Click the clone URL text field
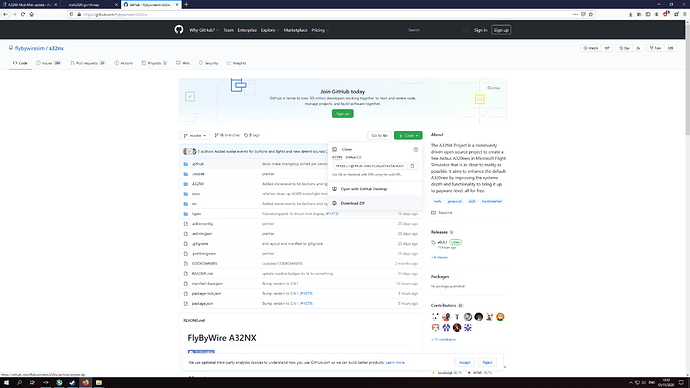 370,166
